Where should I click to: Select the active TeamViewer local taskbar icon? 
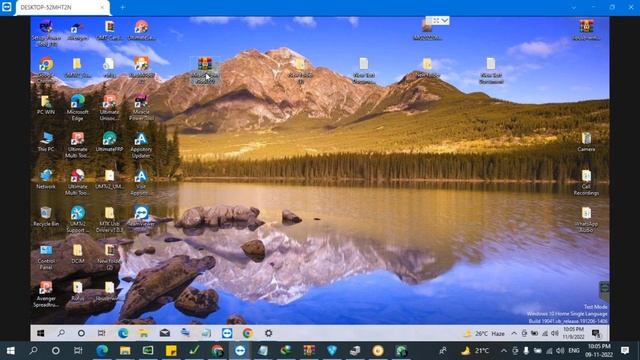coord(240,351)
